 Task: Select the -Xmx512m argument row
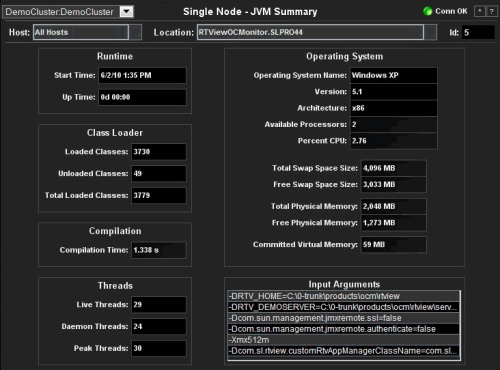(x=344, y=340)
